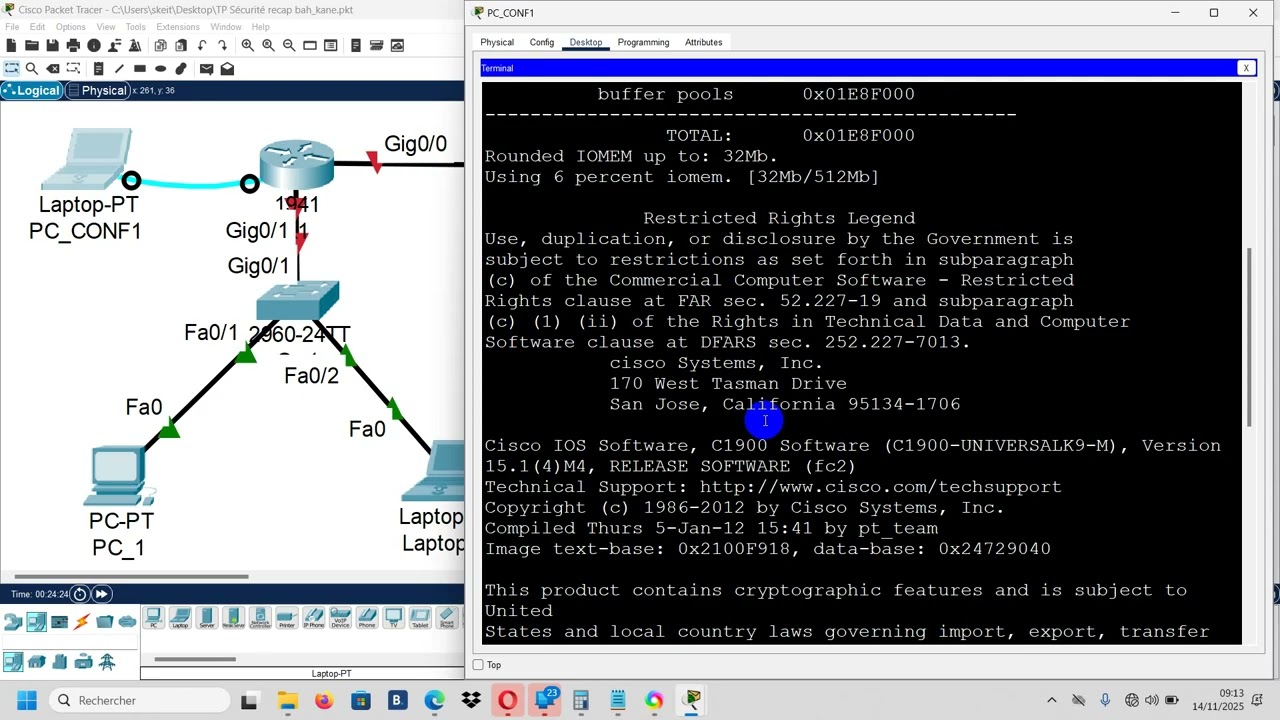Choose the Place Note tool
Image resolution: width=1280 pixels, height=720 pixels.
pyautogui.click(x=98, y=68)
